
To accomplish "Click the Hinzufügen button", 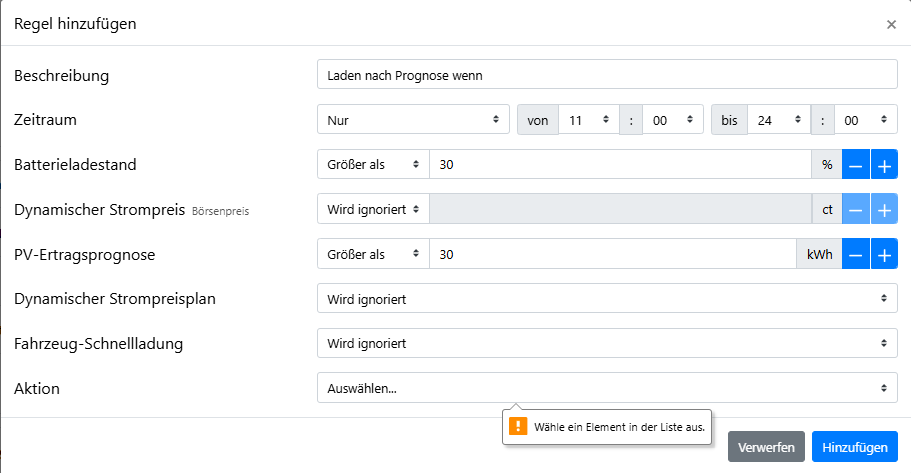I will [x=854, y=447].
